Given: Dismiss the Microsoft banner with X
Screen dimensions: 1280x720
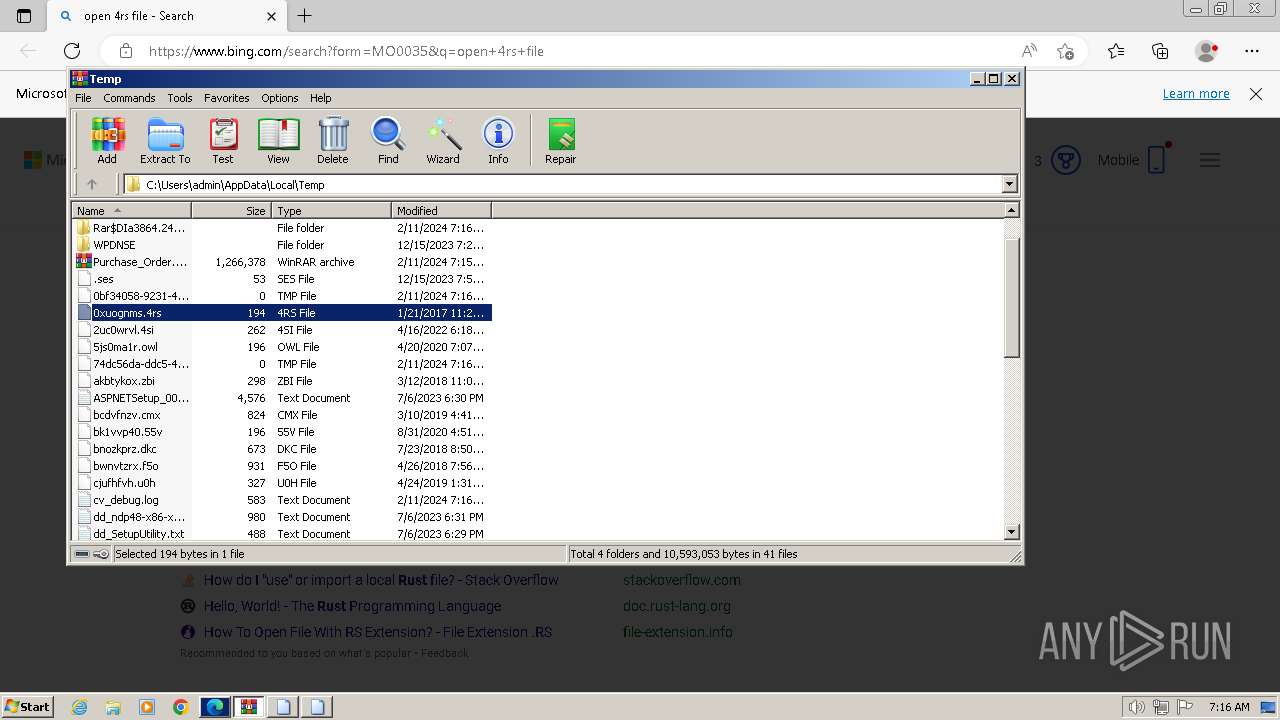Looking at the screenshot, I should point(1256,93).
